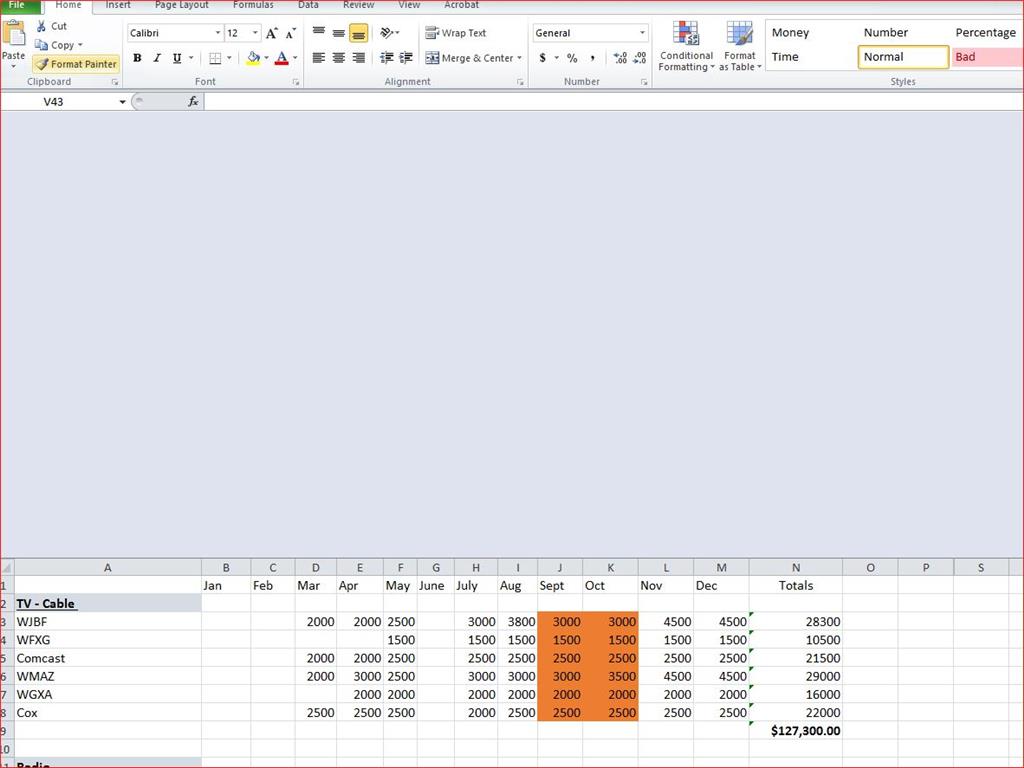Expand the Name Box V43 dropdown
Screen dimensions: 1024x768
pos(122,102)
